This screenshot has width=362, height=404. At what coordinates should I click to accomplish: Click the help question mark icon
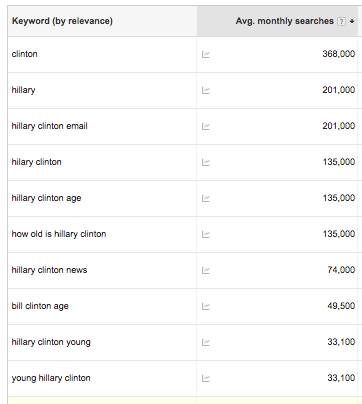341,22
